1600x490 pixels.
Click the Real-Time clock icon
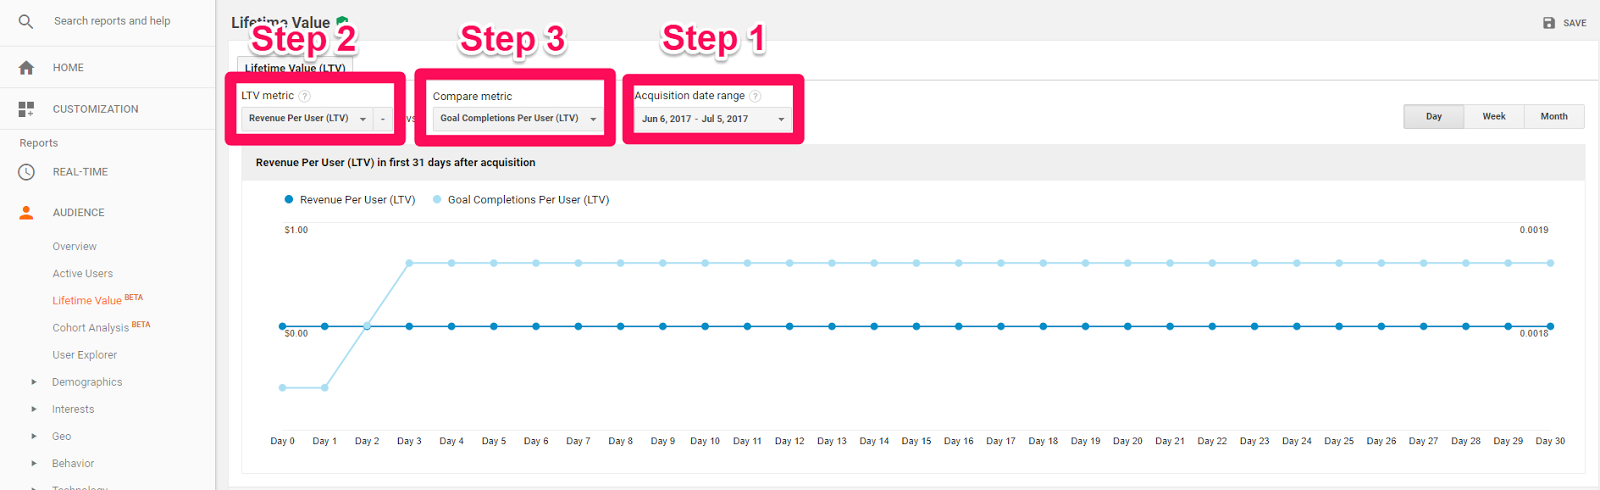click(x=26, y=172)
